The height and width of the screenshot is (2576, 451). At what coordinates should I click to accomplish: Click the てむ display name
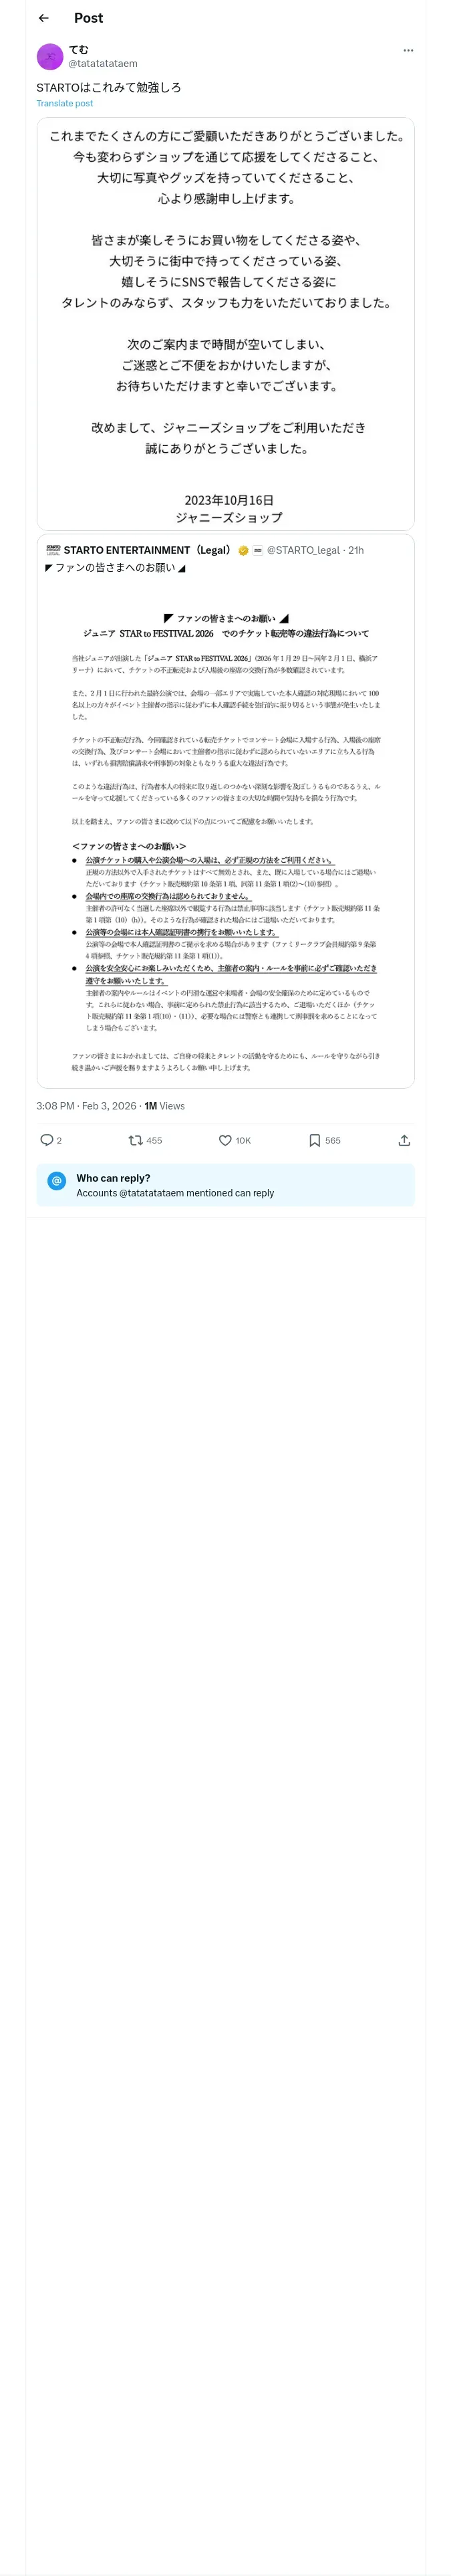tap(79, 49)
